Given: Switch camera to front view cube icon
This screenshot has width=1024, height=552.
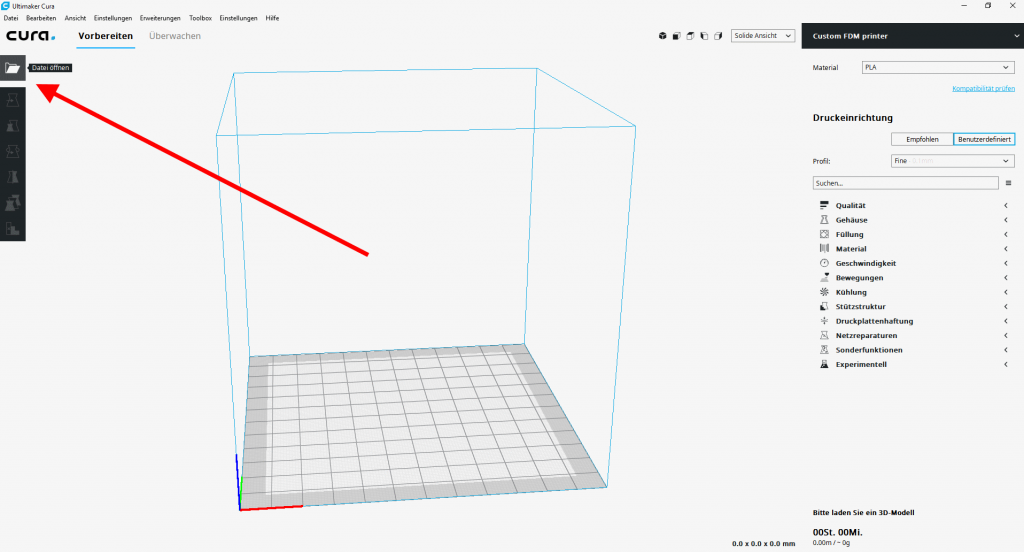Looking at the screenshot, I should point(677,36).
